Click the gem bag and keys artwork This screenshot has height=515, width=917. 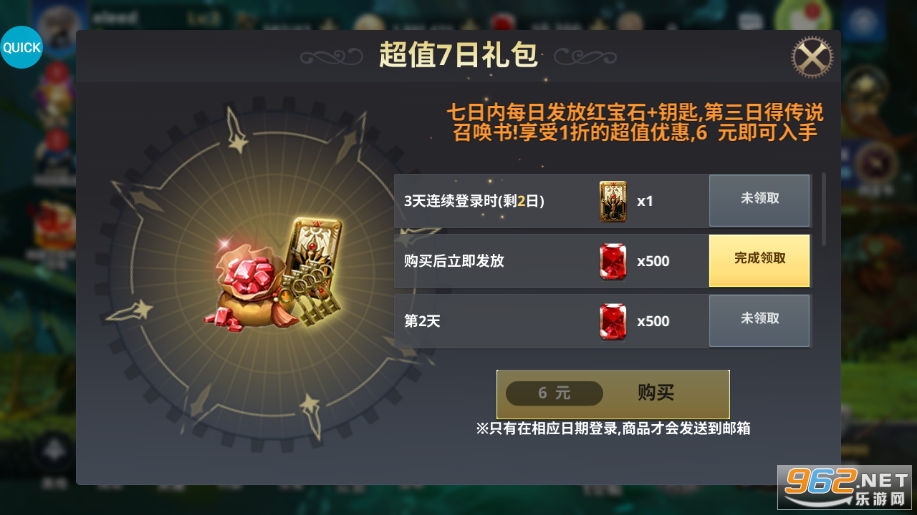pyautogui.click(x=274, y=274)
